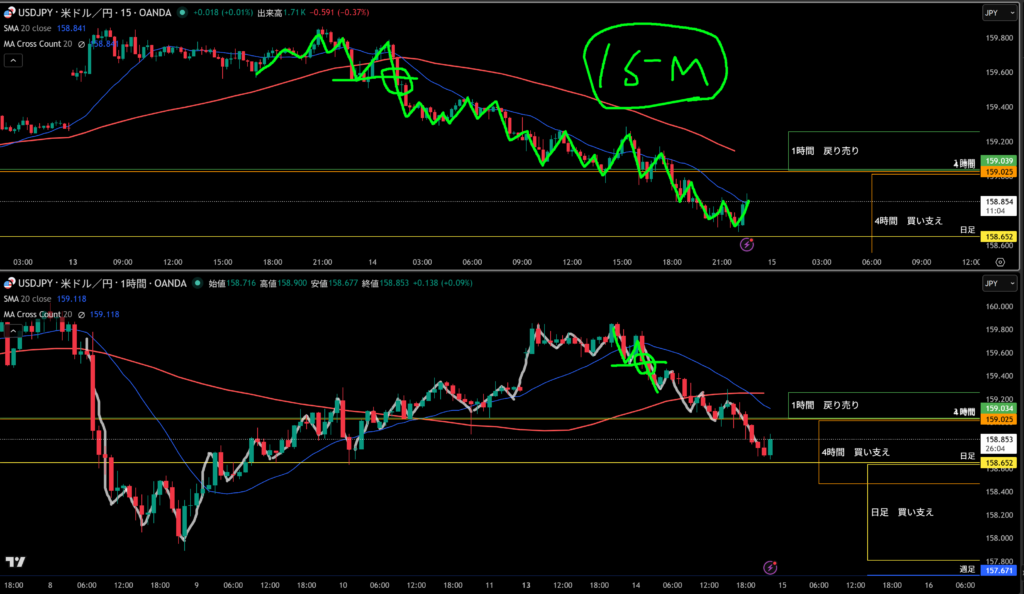Click the blue 157.671 weekly price label
The width and height of the screenshot is (1024, 594).
(x=999, y=570)
